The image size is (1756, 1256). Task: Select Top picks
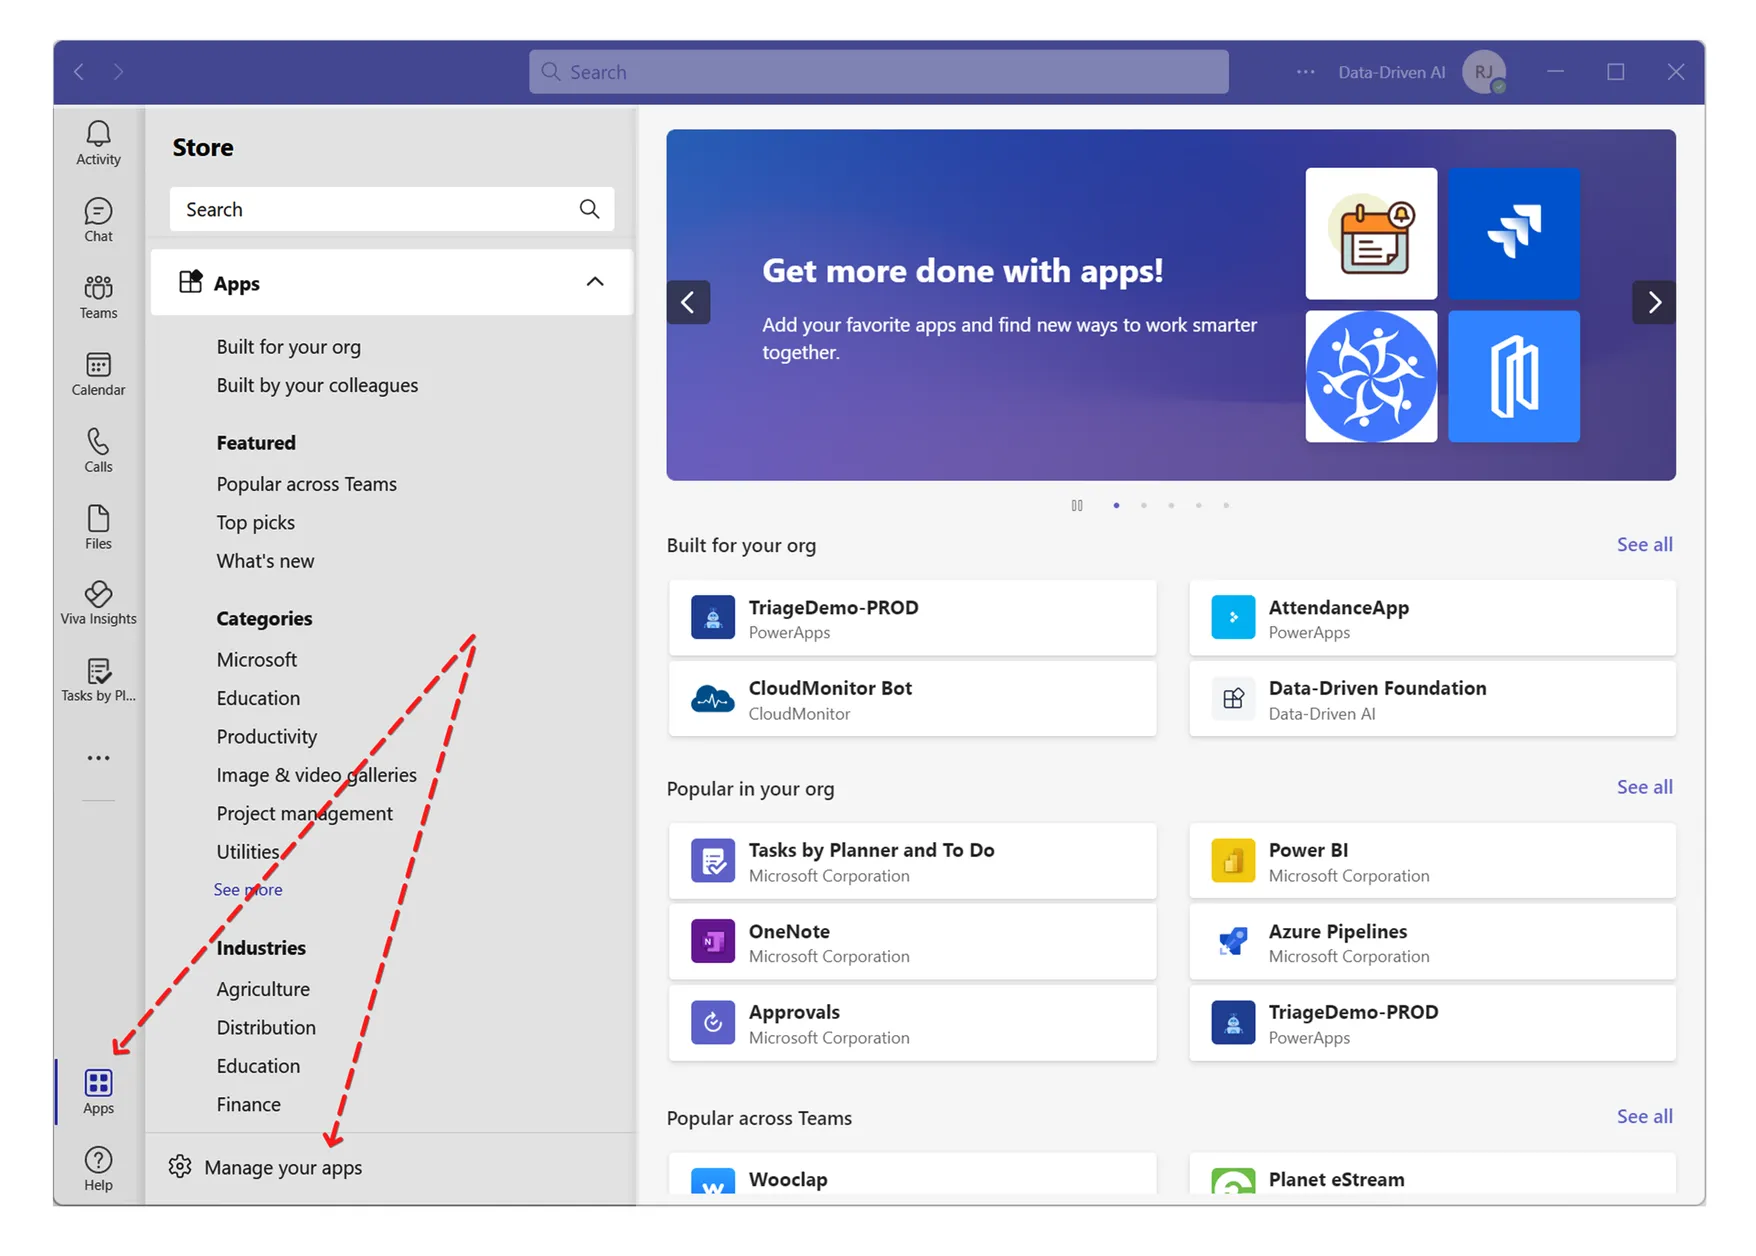[255, 522]
